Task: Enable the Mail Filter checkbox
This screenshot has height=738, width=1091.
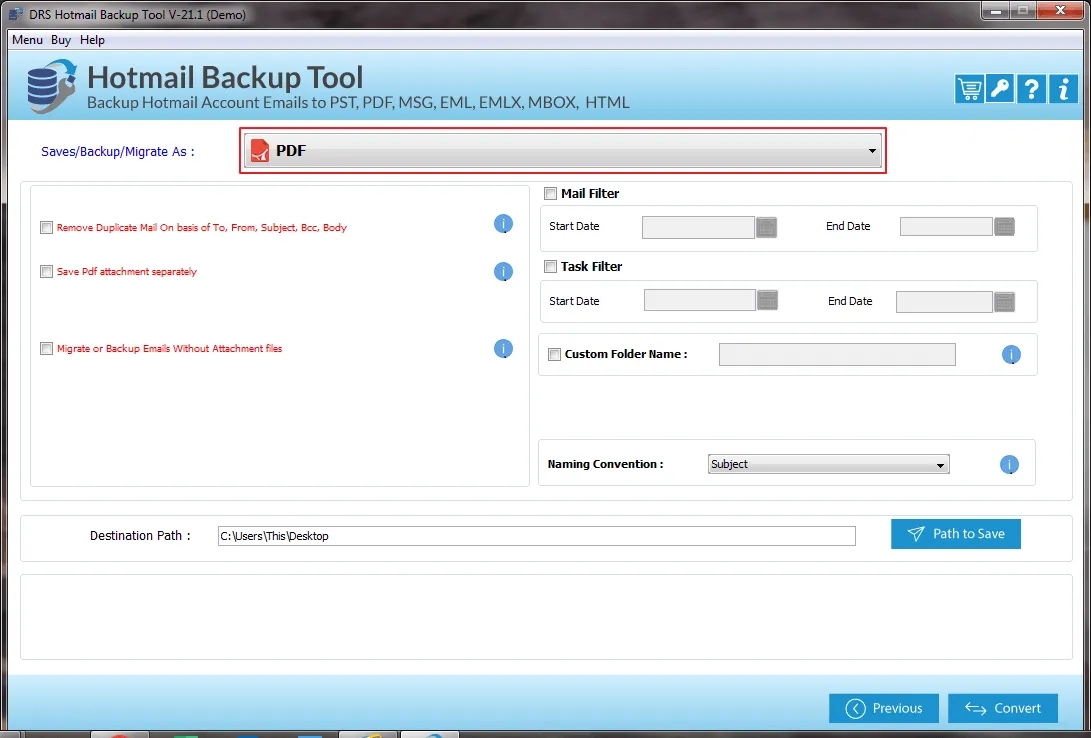Action: 550,193
